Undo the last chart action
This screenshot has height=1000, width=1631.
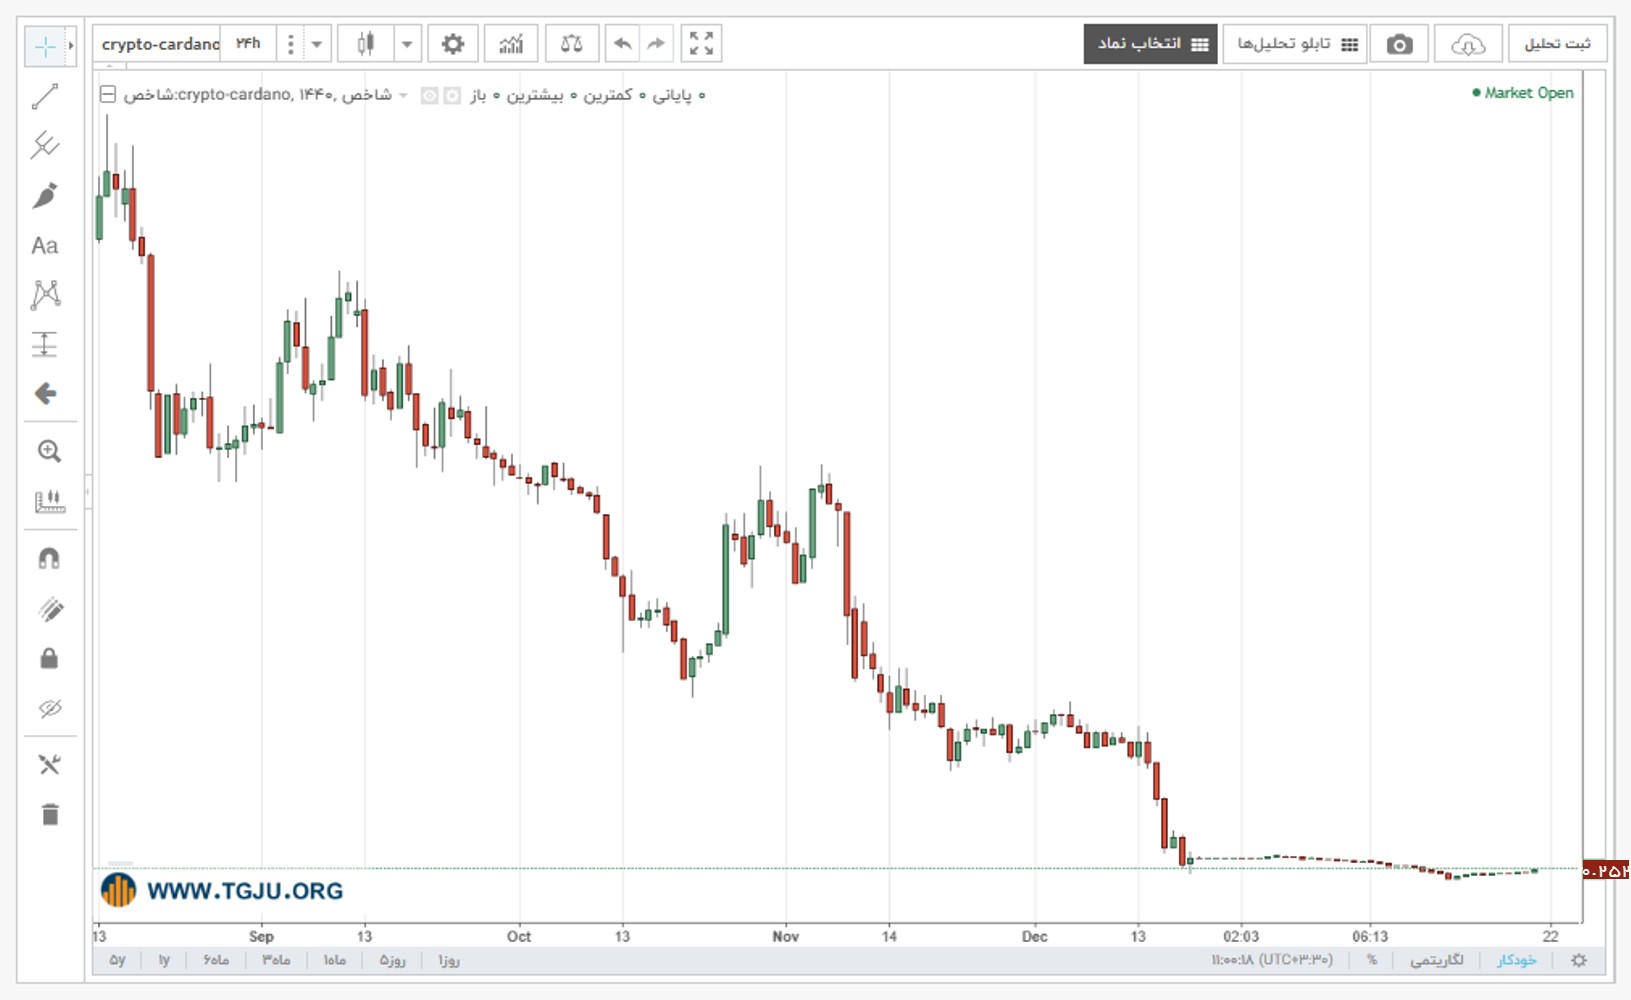(x=622, y=44)
